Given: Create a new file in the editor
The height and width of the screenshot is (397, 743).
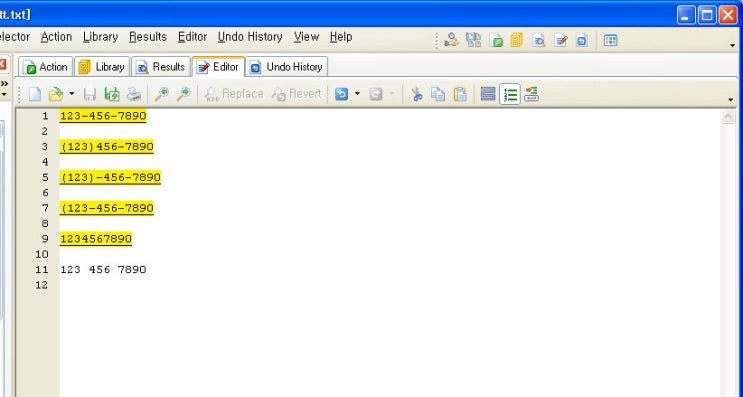Looking at the screenshot, I should 35,94.
